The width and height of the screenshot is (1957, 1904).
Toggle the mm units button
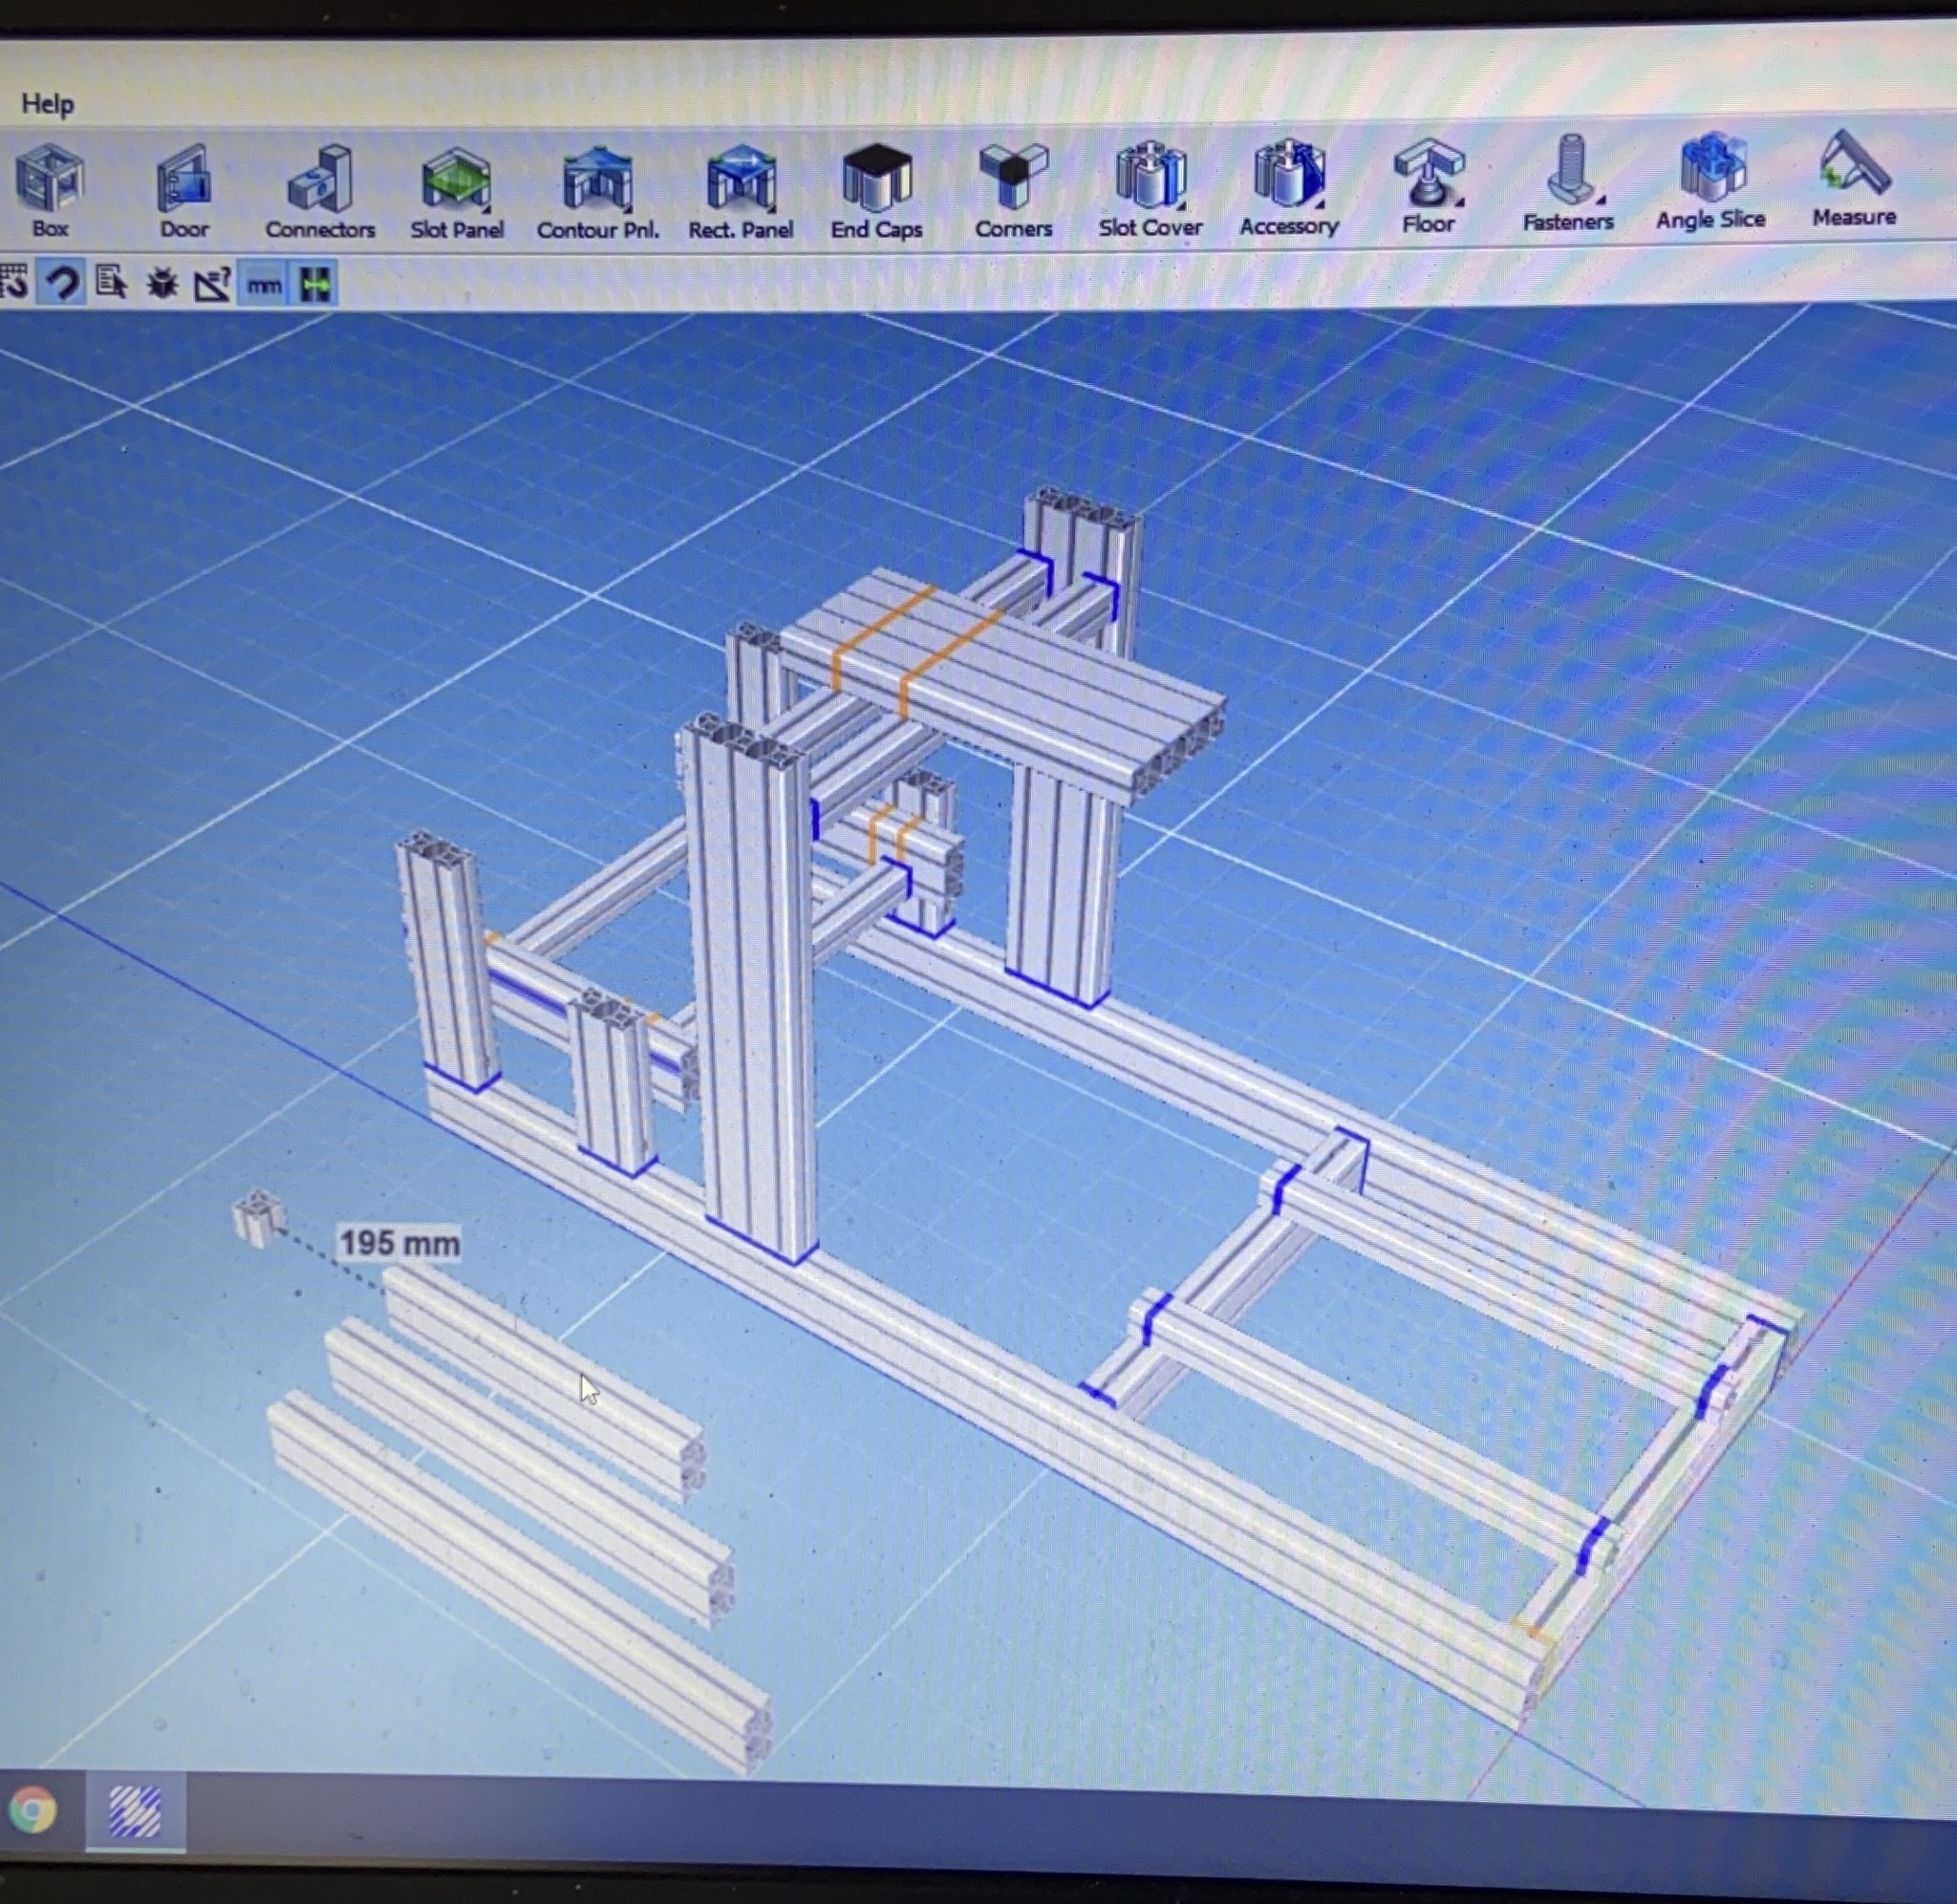(264, 286)
